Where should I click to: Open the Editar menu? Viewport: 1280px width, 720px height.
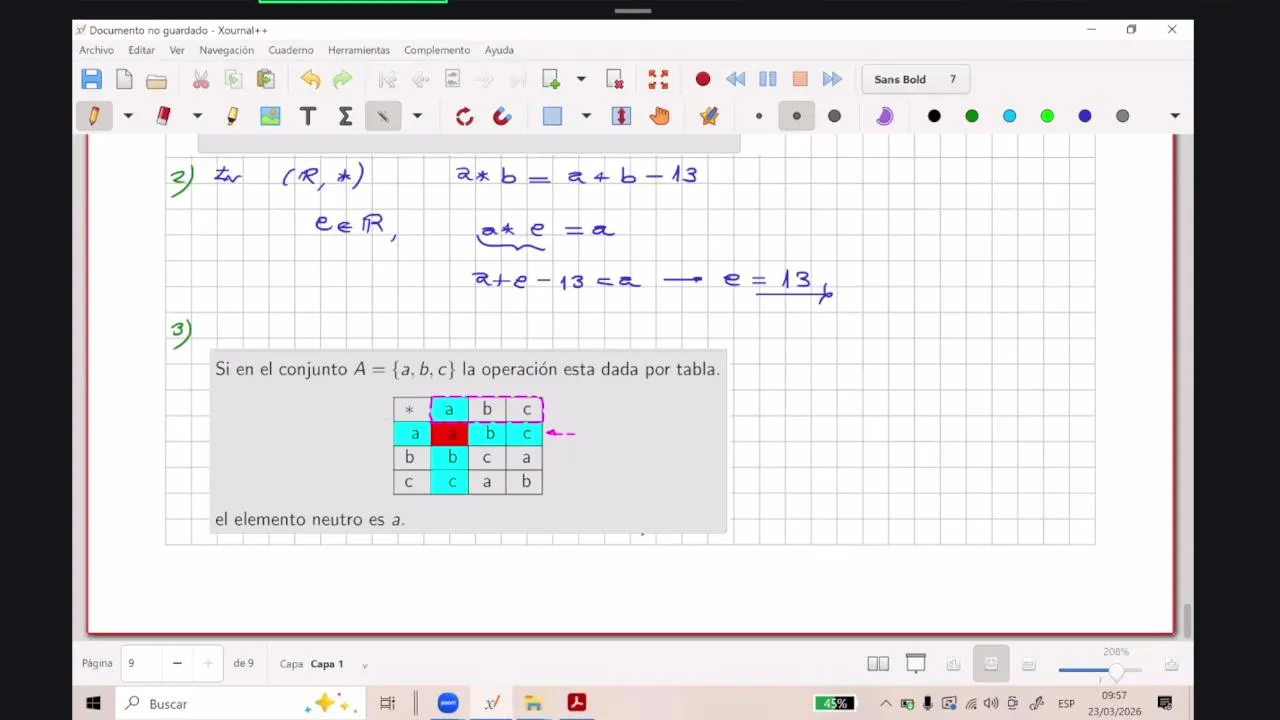(141, 50)
